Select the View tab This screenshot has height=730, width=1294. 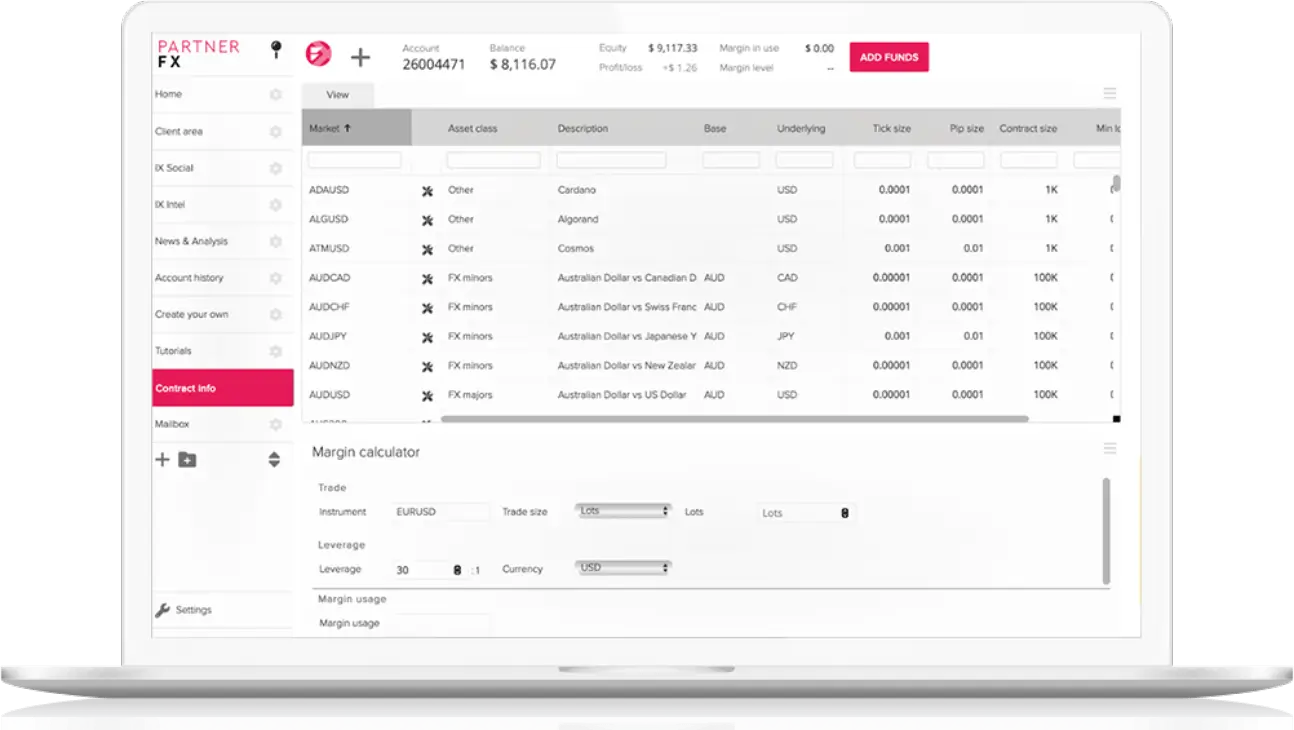point(338,95)
